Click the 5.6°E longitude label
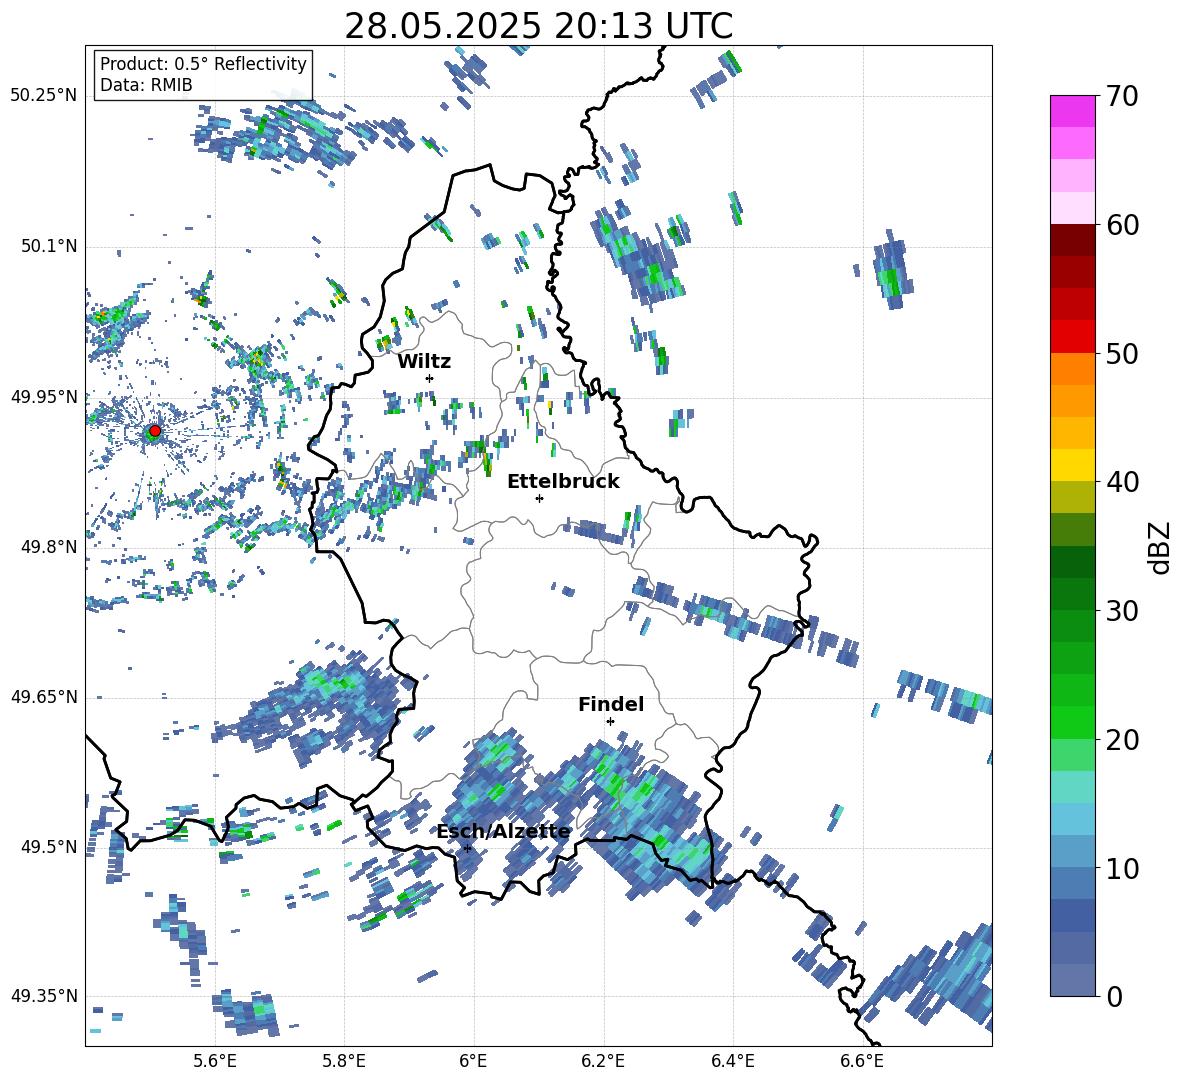1184x1081 pixels. pyautogui.click(x=215, y=1061)
